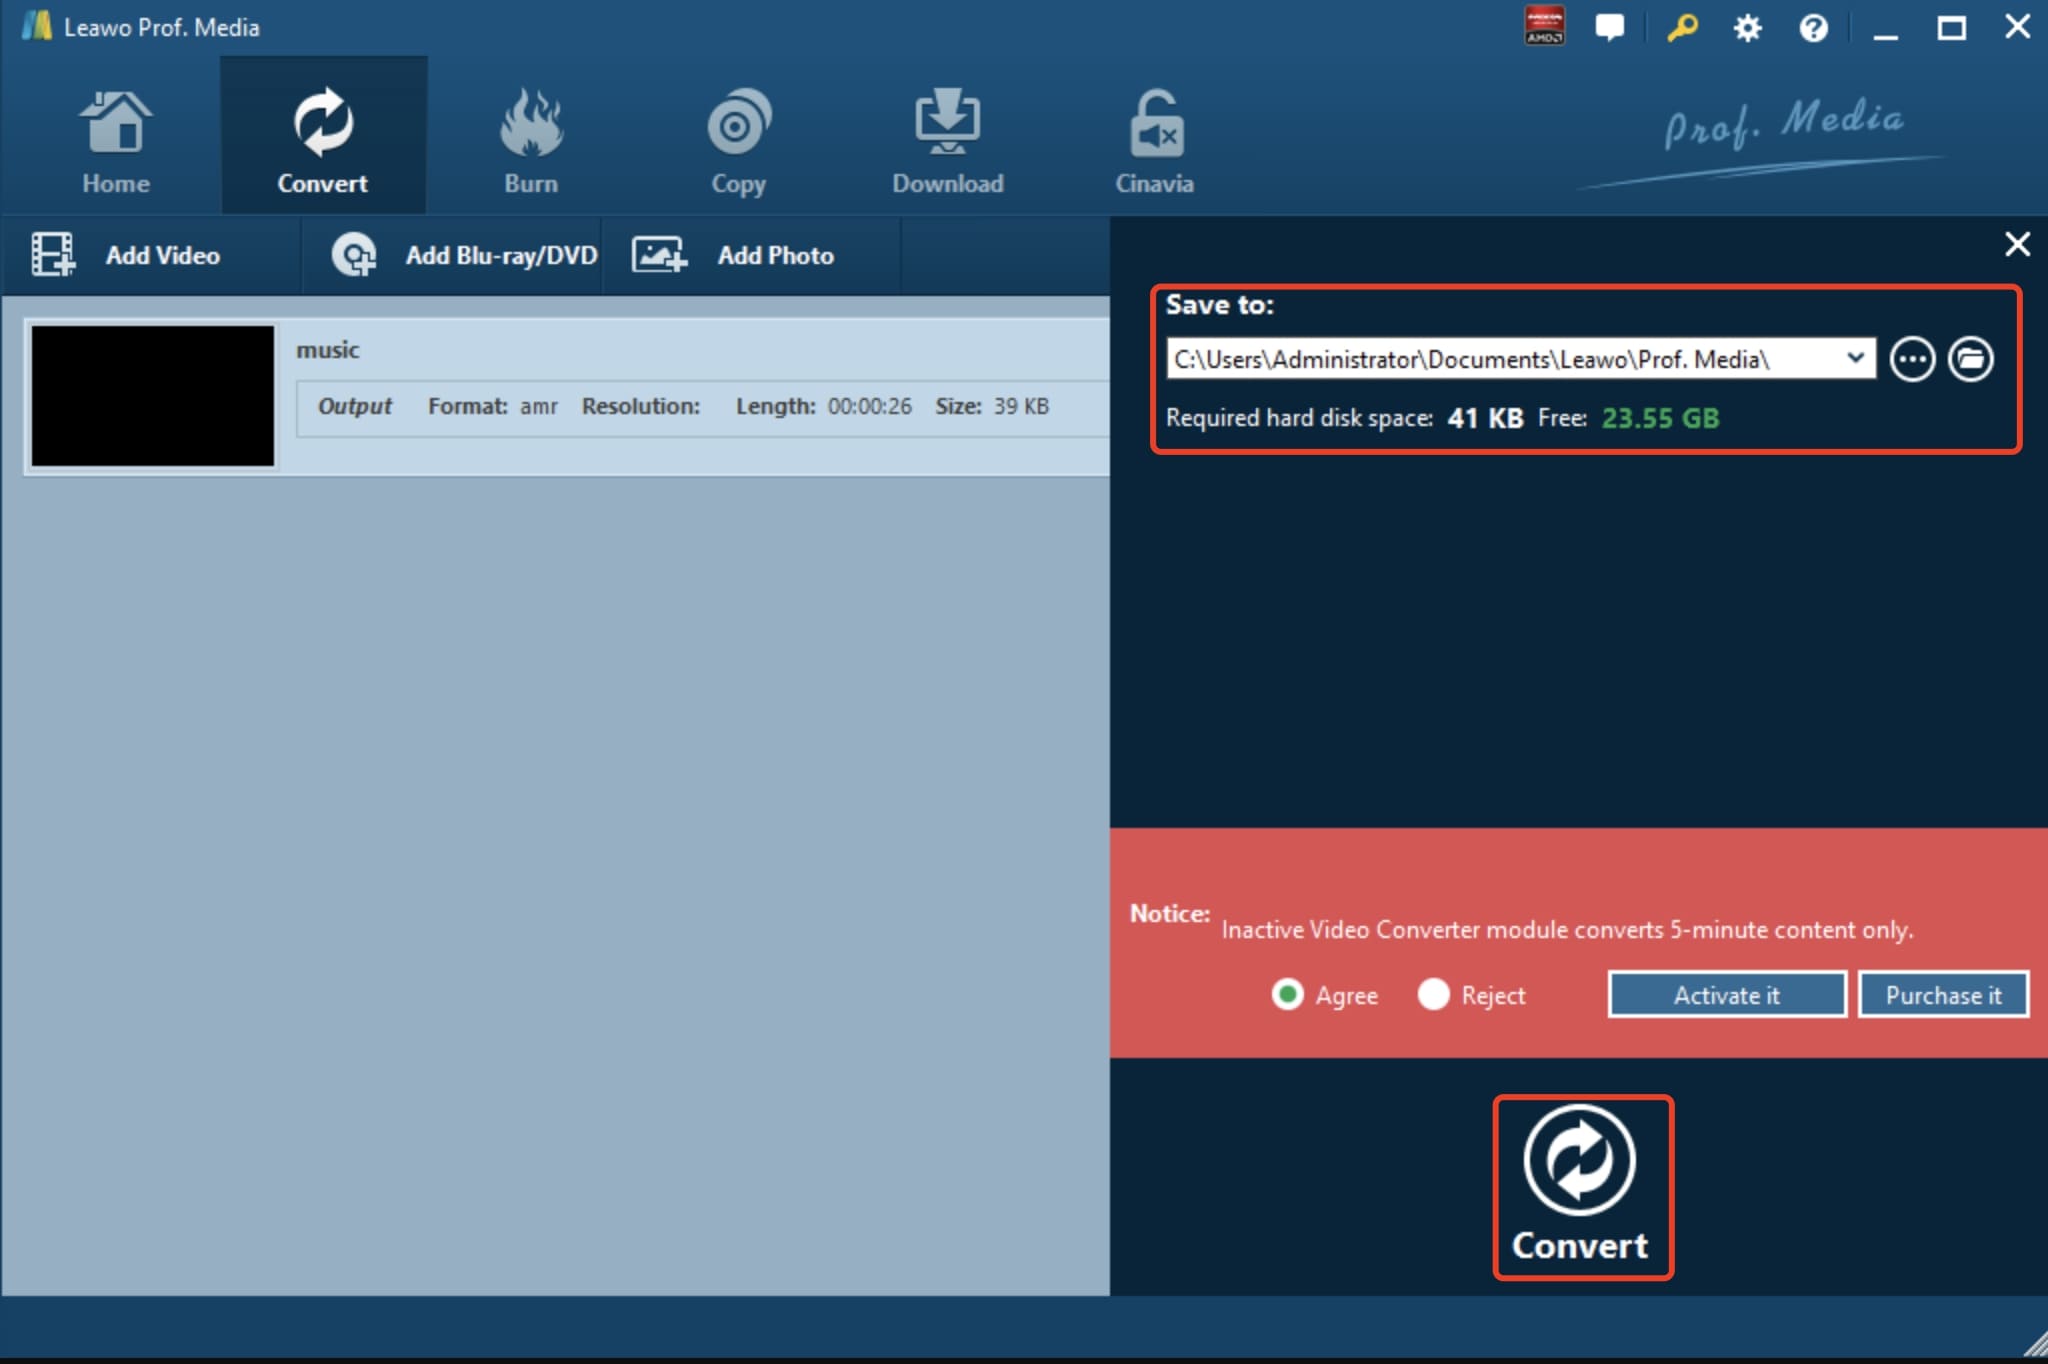Click the big Convert start button
The image size is (2048, 1364).
pos(1581,1186)
